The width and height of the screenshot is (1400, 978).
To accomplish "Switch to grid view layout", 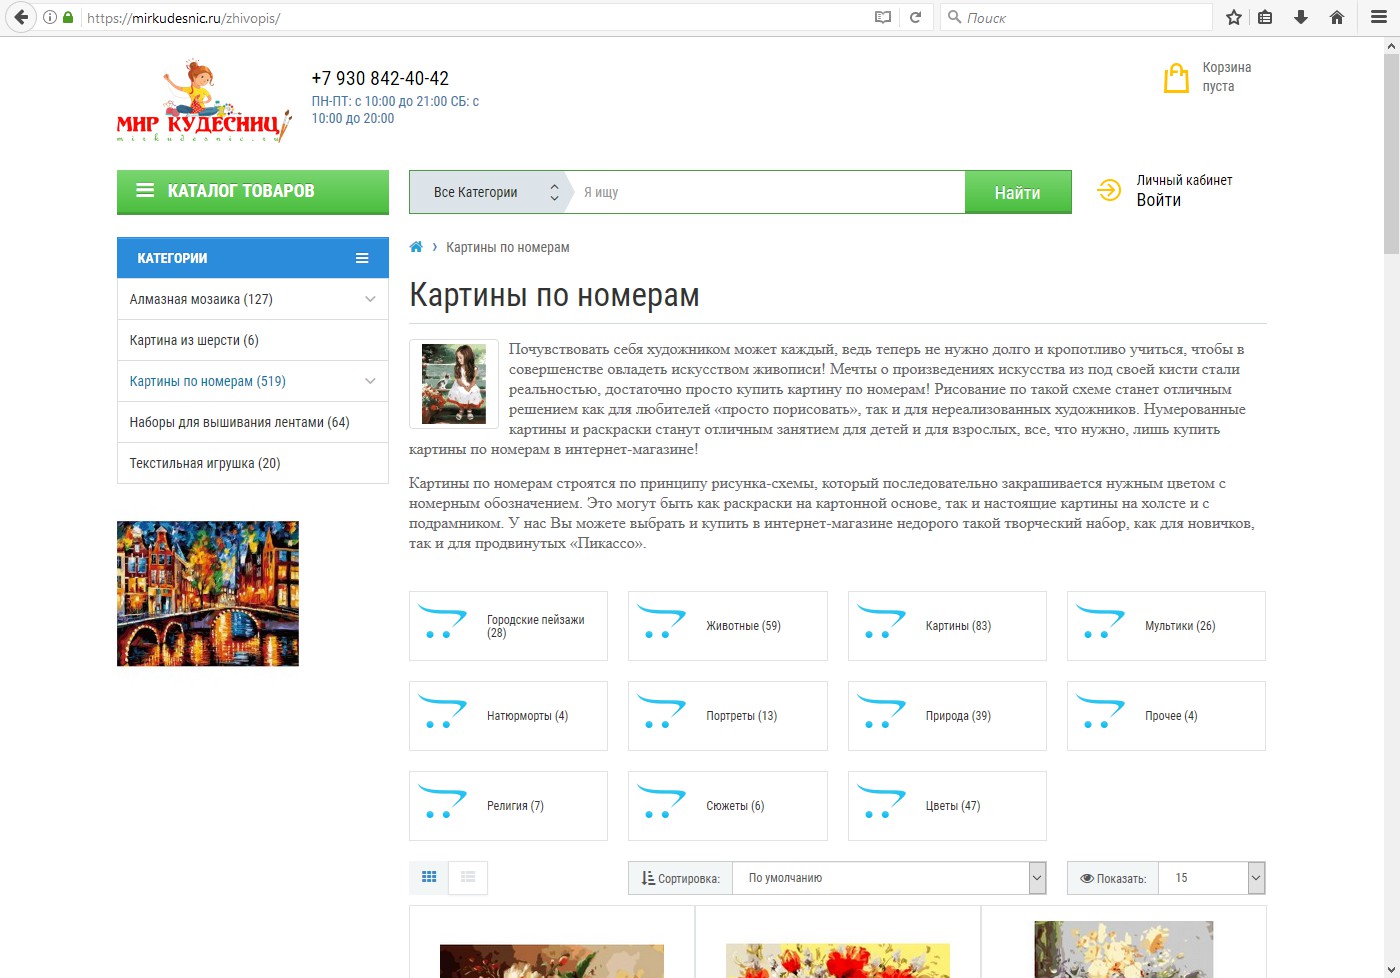I will point(429,877).
